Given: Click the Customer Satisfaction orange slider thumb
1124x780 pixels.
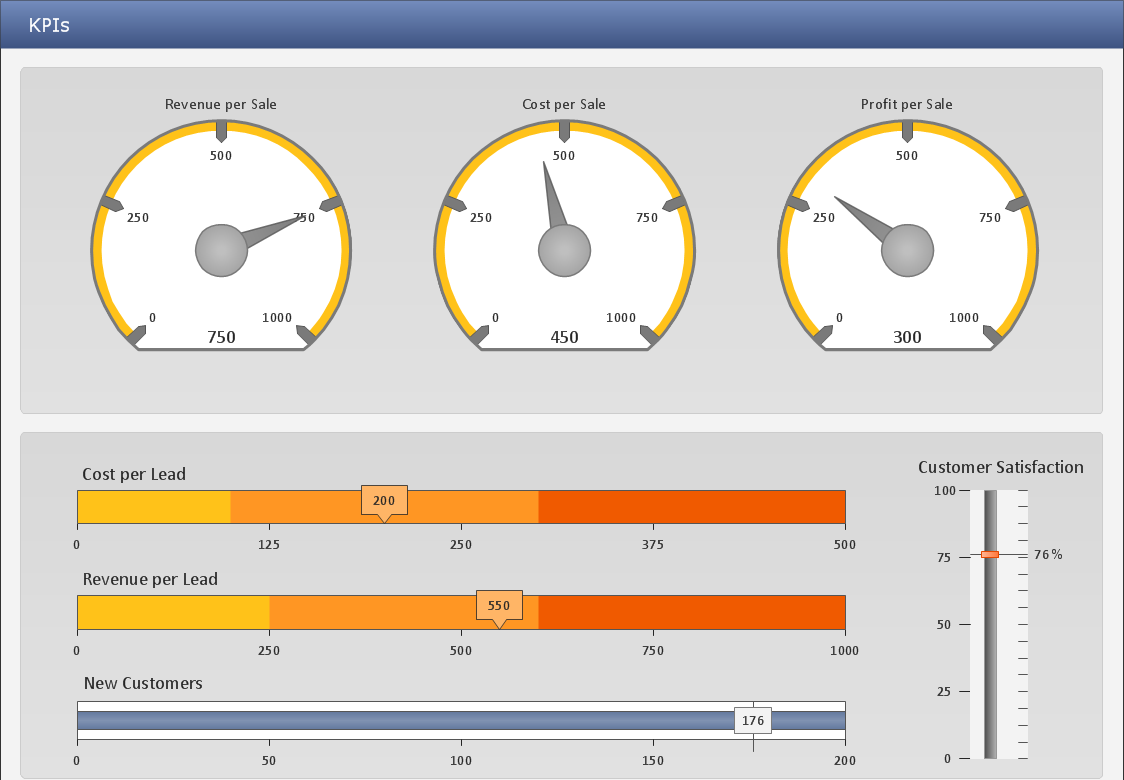Looking at the screenshot, I should click(990, 554).
